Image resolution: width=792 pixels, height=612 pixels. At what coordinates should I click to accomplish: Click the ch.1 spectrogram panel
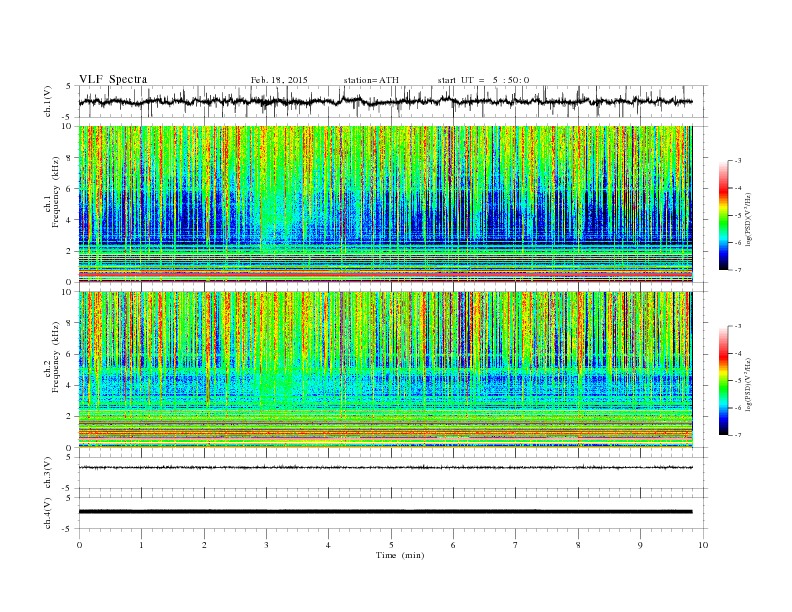click(385, 204)
